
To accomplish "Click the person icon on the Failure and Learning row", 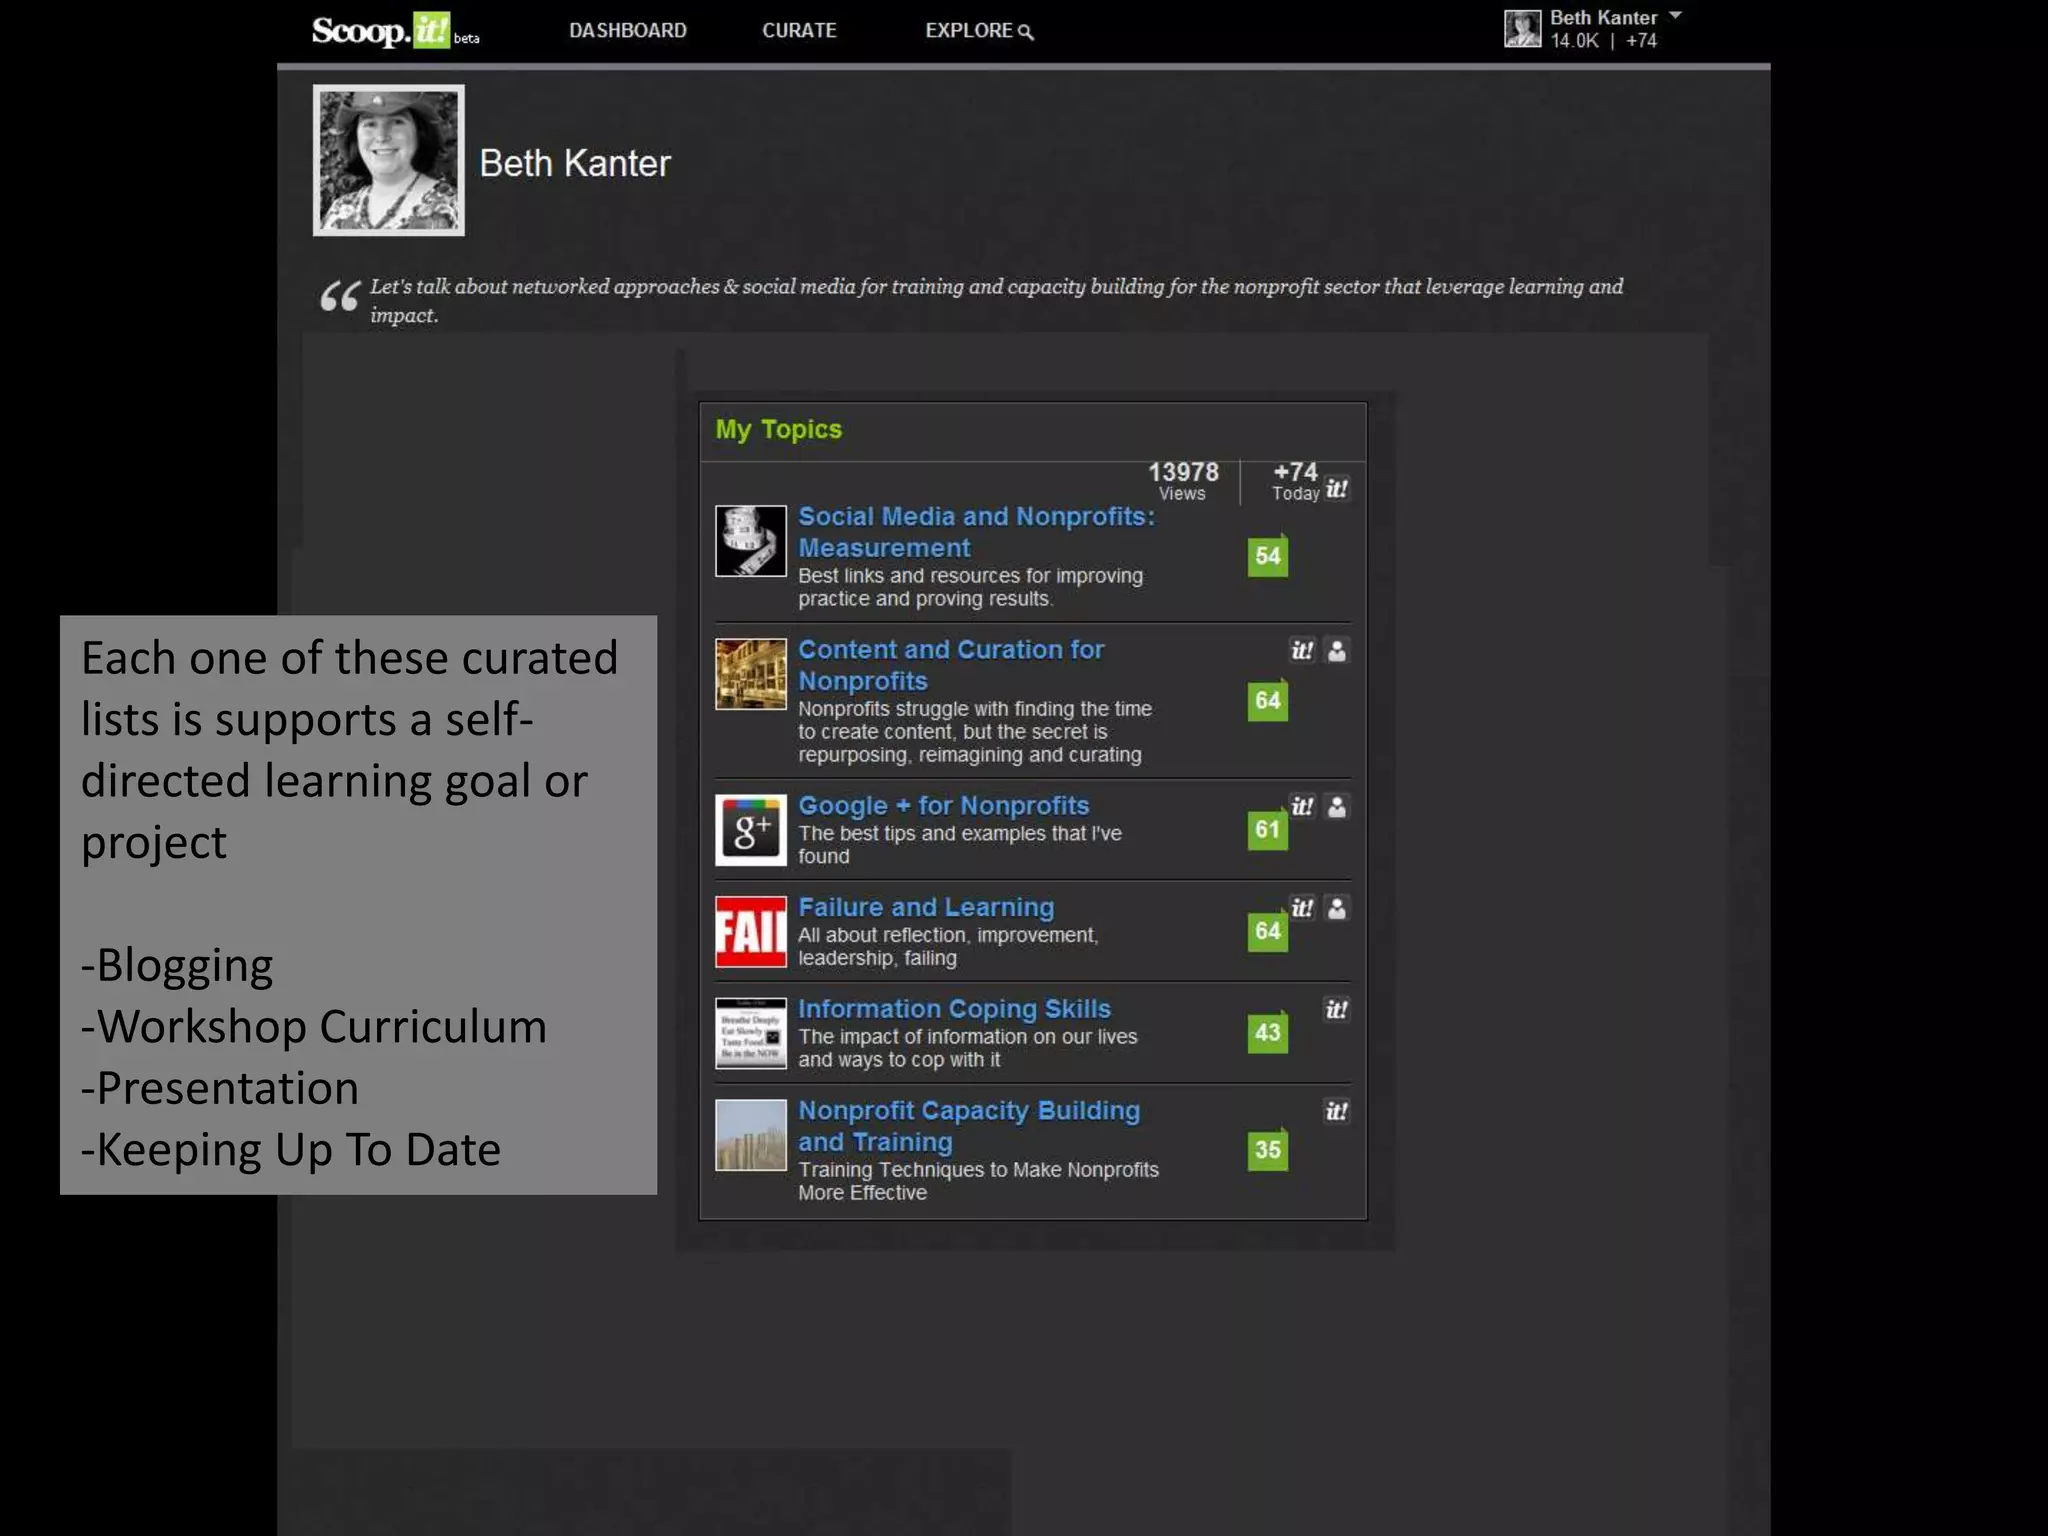I will click(1337, 908).
